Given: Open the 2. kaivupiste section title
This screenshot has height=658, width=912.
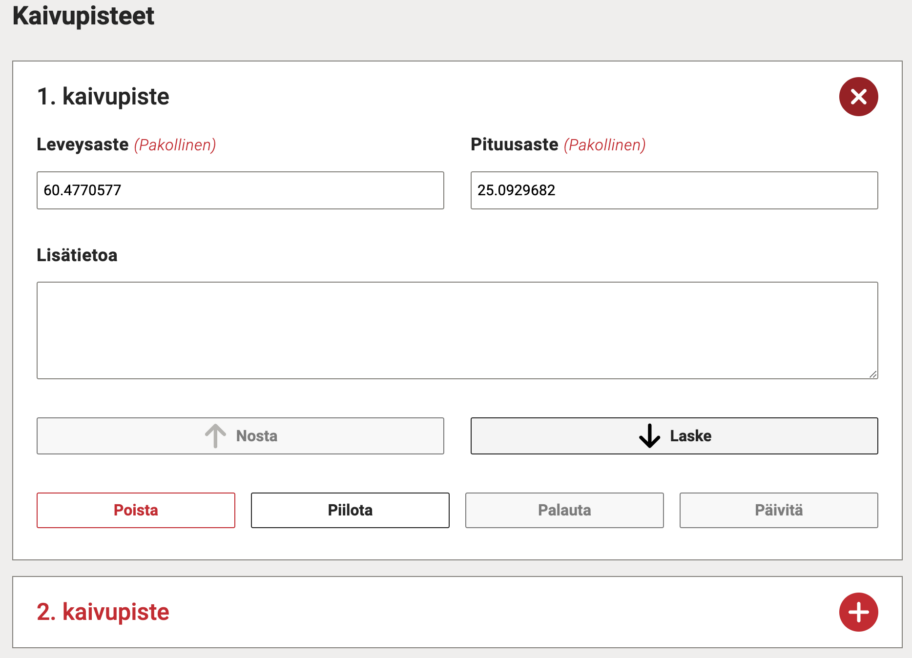Looking at the screenshot, I should [x=103, y=612].
